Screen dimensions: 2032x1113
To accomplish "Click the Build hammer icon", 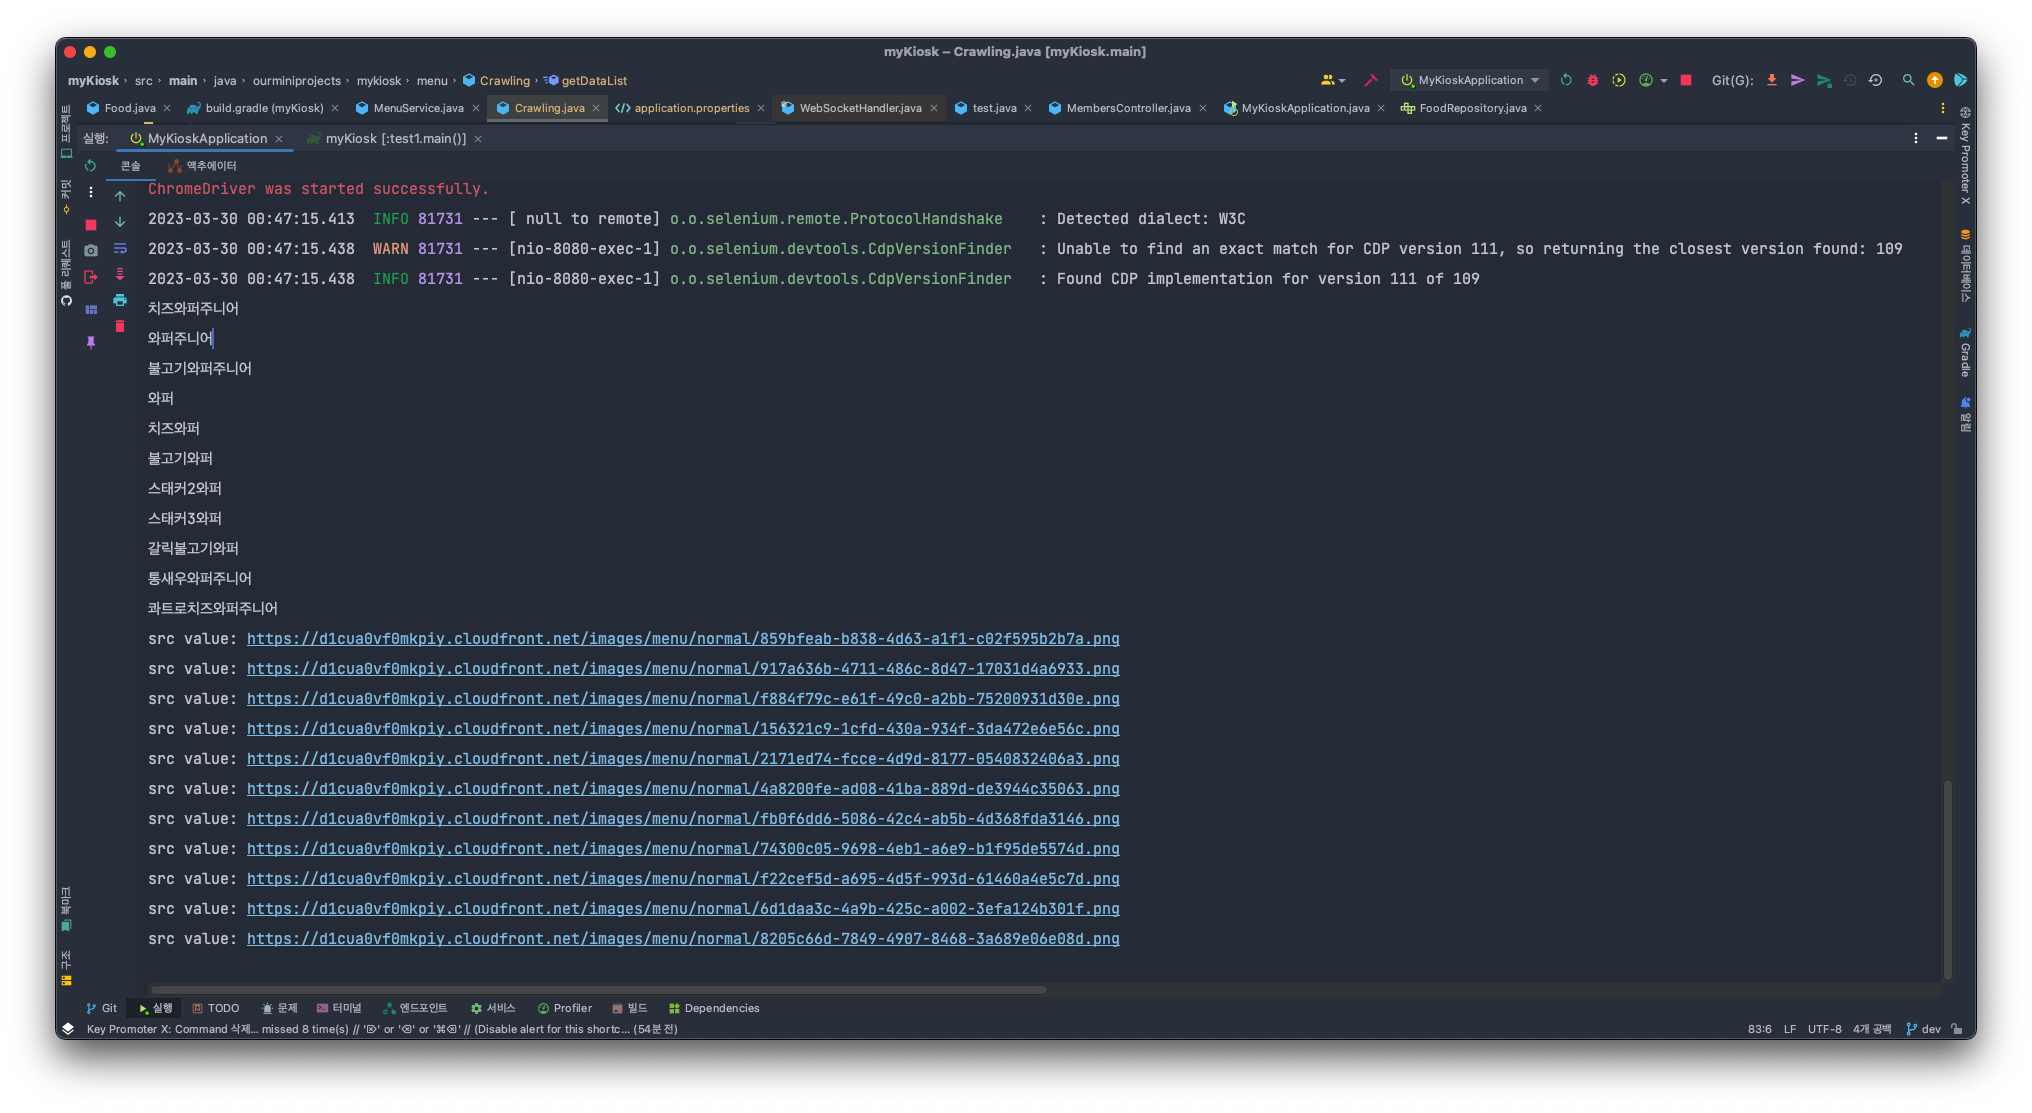I will point(1371,80).
